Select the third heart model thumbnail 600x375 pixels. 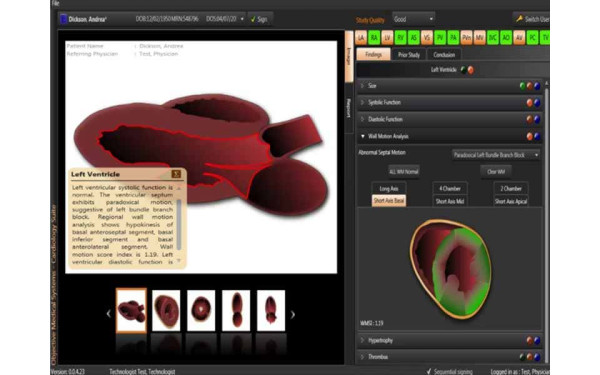201,310
